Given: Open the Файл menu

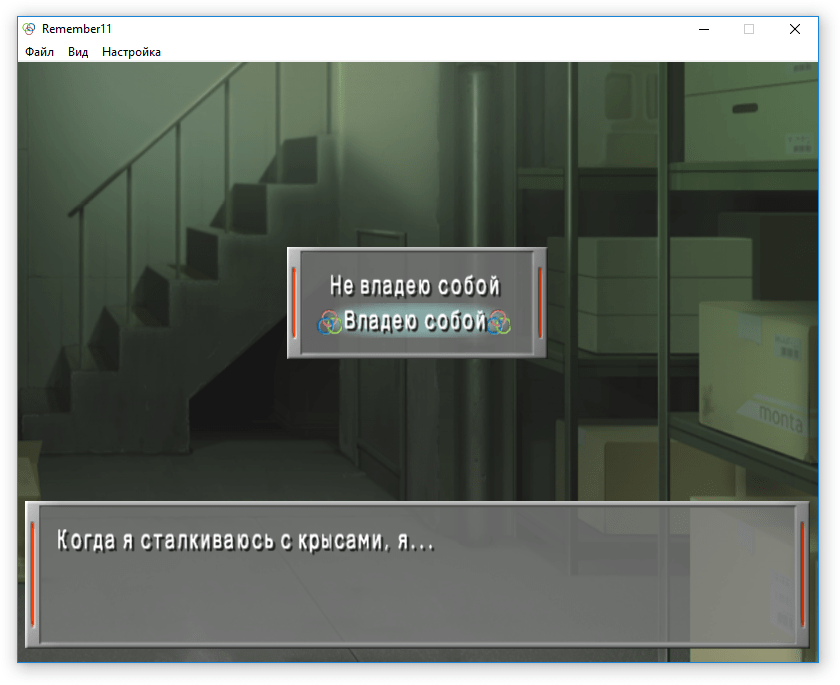Looking at the screenshot, I should pyautogui.click(x=40, y=52).
